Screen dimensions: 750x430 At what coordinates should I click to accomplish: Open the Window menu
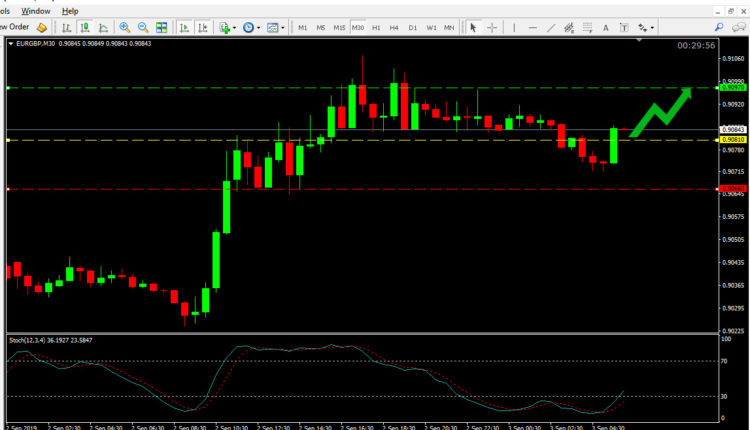(35, 11)
